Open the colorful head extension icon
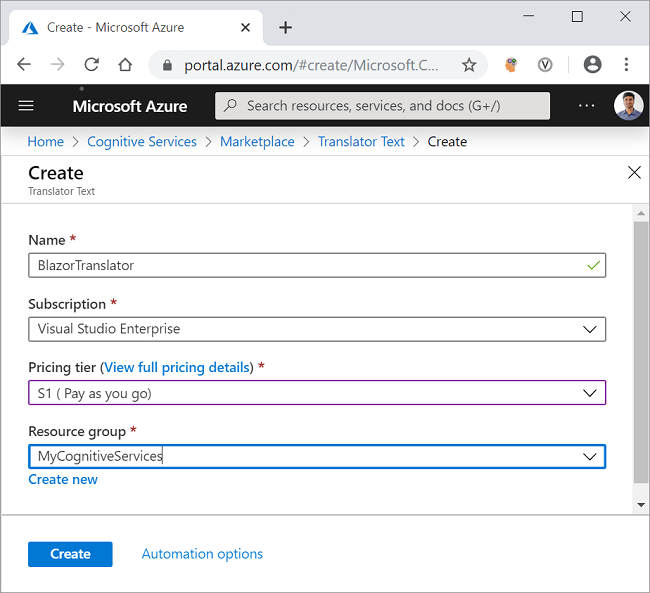The width and height of the screenshot is (650, 593). pyautogui.click(x=511, y=65)
